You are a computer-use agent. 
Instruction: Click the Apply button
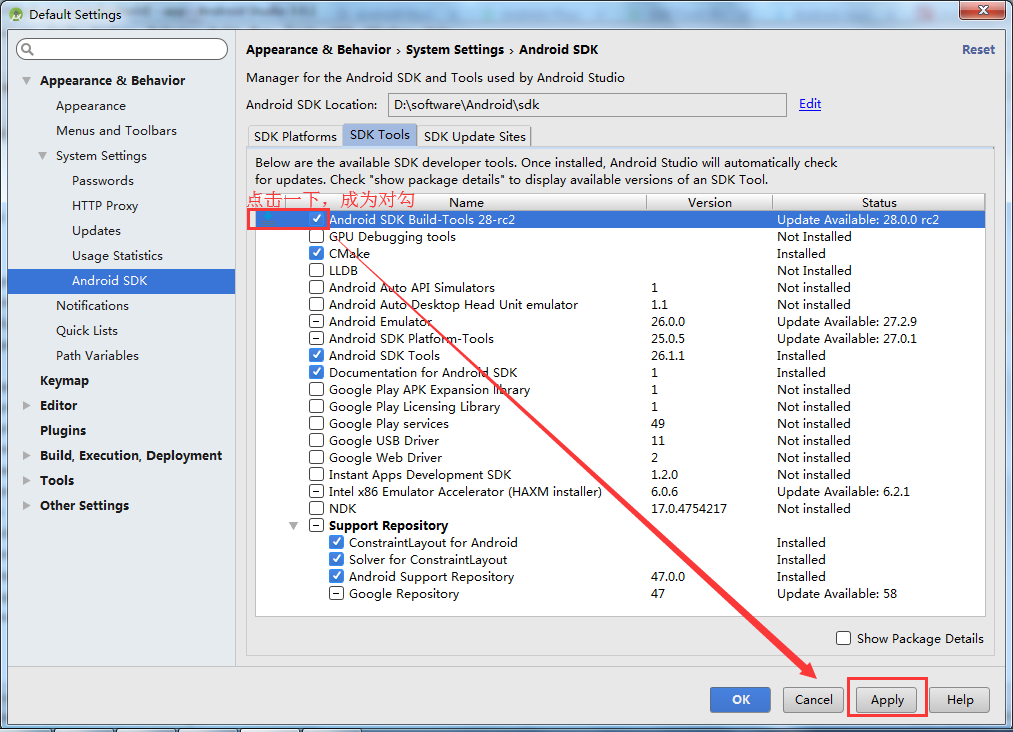887,700
